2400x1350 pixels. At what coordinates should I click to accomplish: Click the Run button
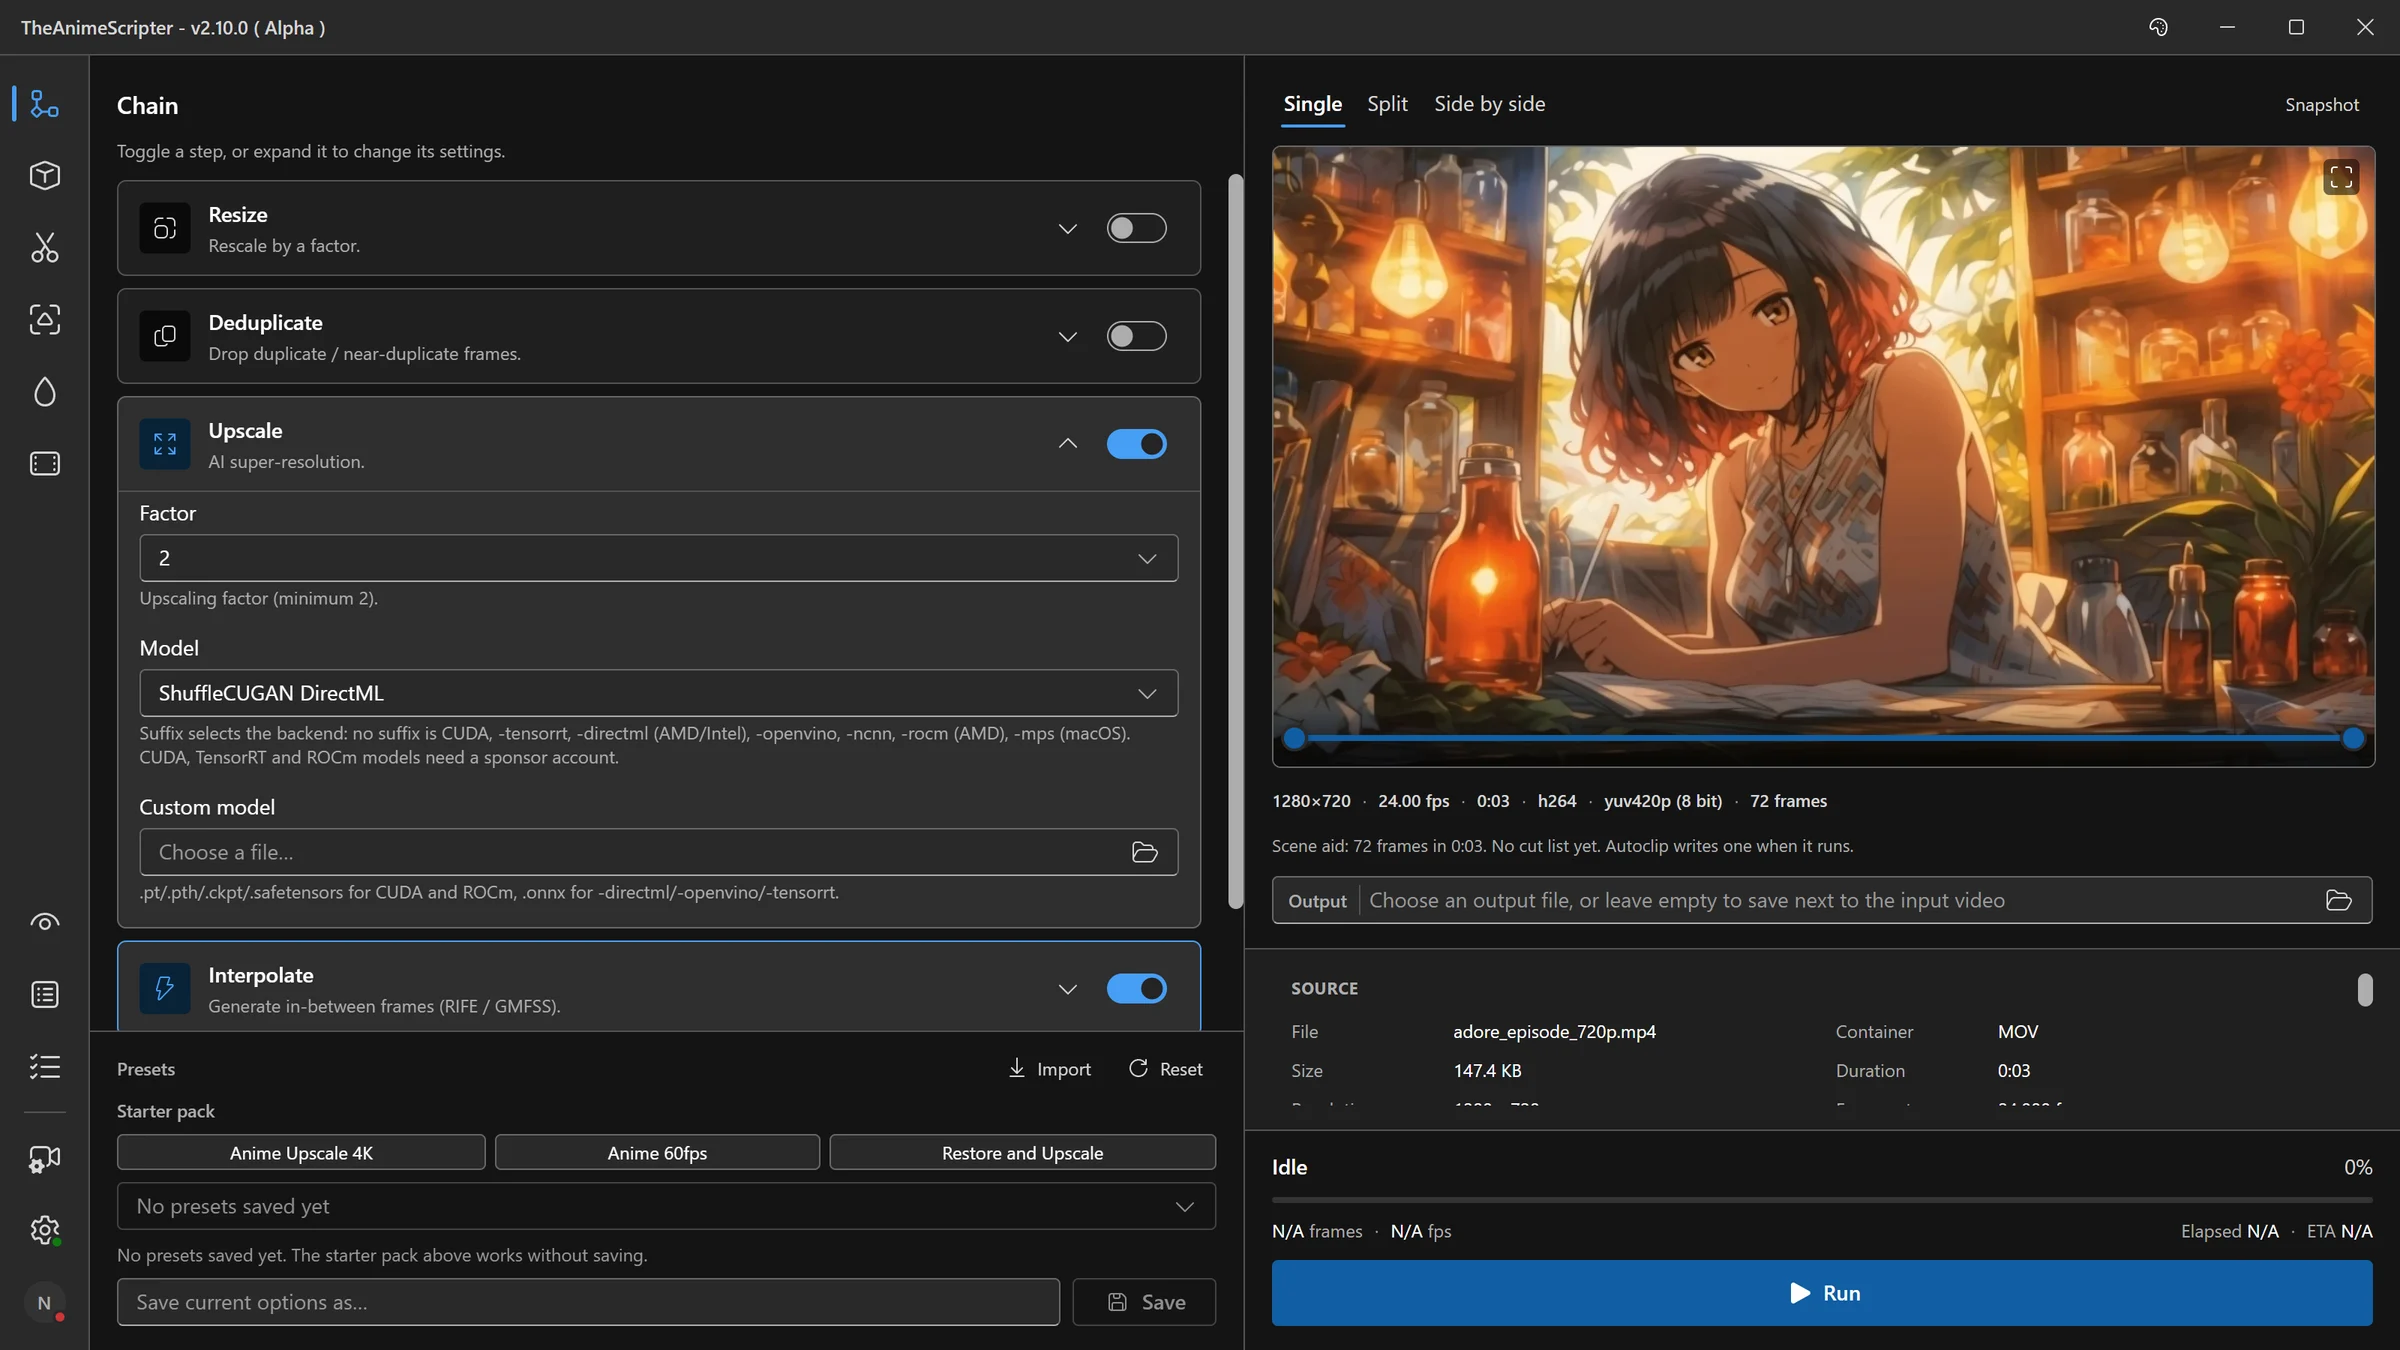(1822, 1293)
